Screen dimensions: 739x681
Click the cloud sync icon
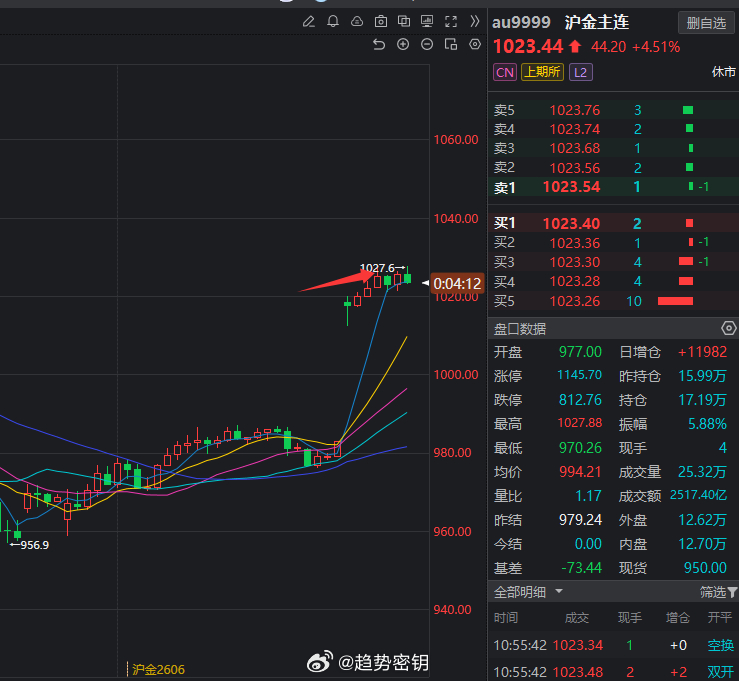tap(357, 21)
